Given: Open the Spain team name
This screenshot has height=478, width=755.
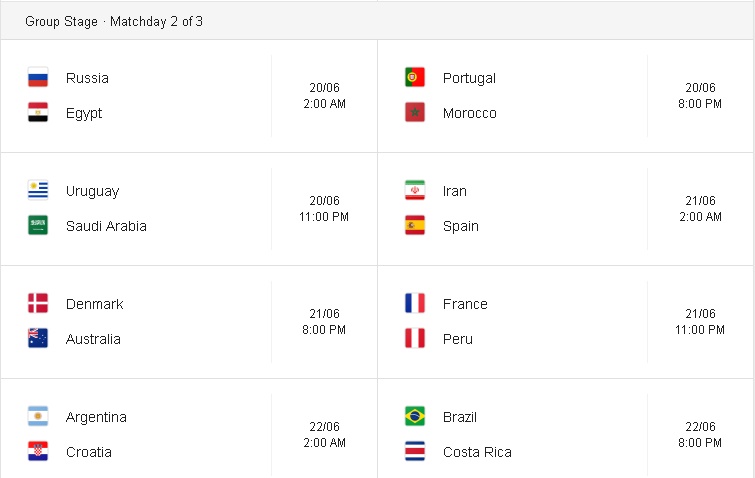Looking at the screenshot, I should (461, 226).
